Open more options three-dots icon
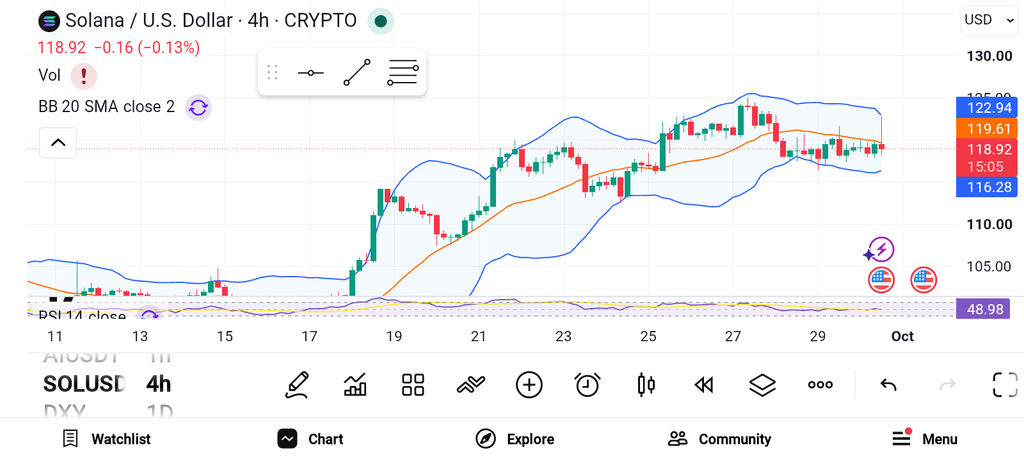The image size is (1024, 461). [820, 385]
